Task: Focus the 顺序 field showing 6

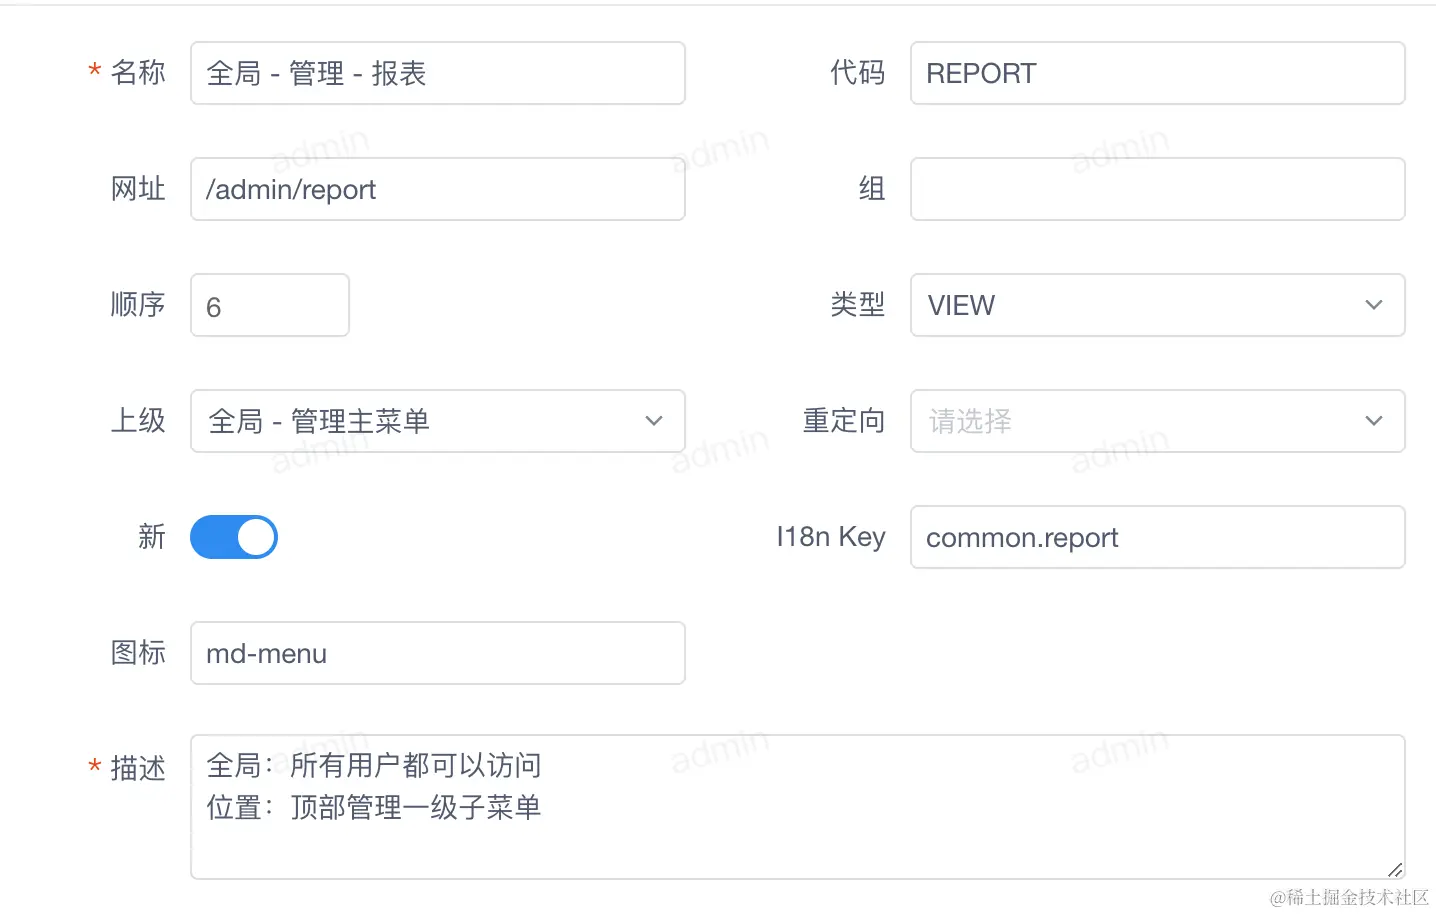Action: click(x=270, y=305)
